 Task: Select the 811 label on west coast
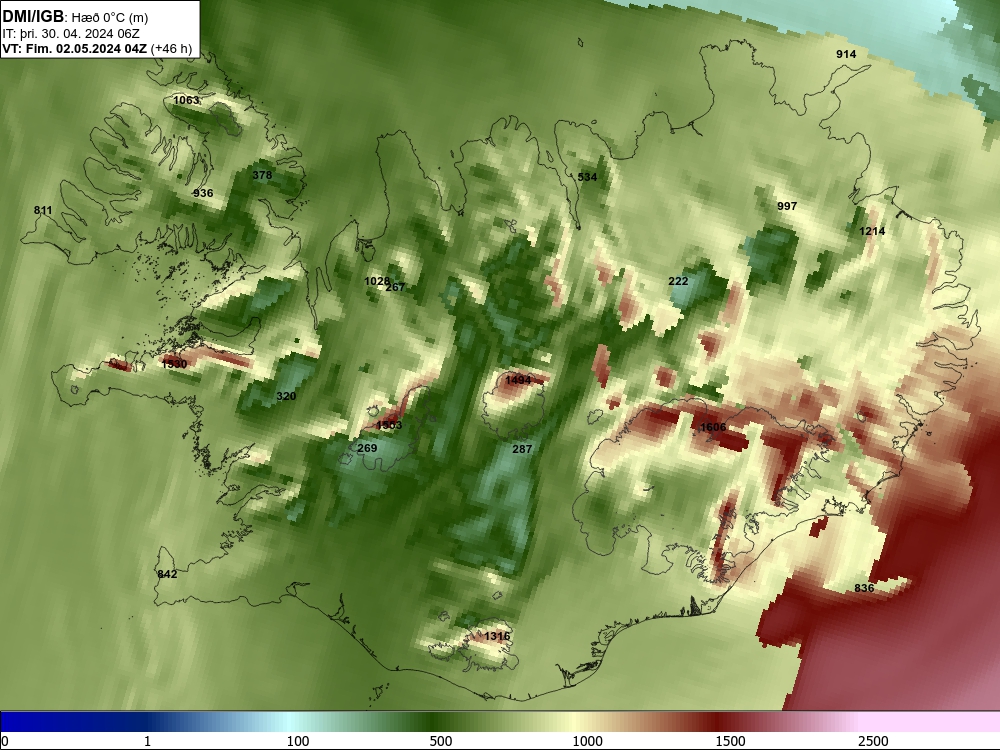click(x=43, y=210)
